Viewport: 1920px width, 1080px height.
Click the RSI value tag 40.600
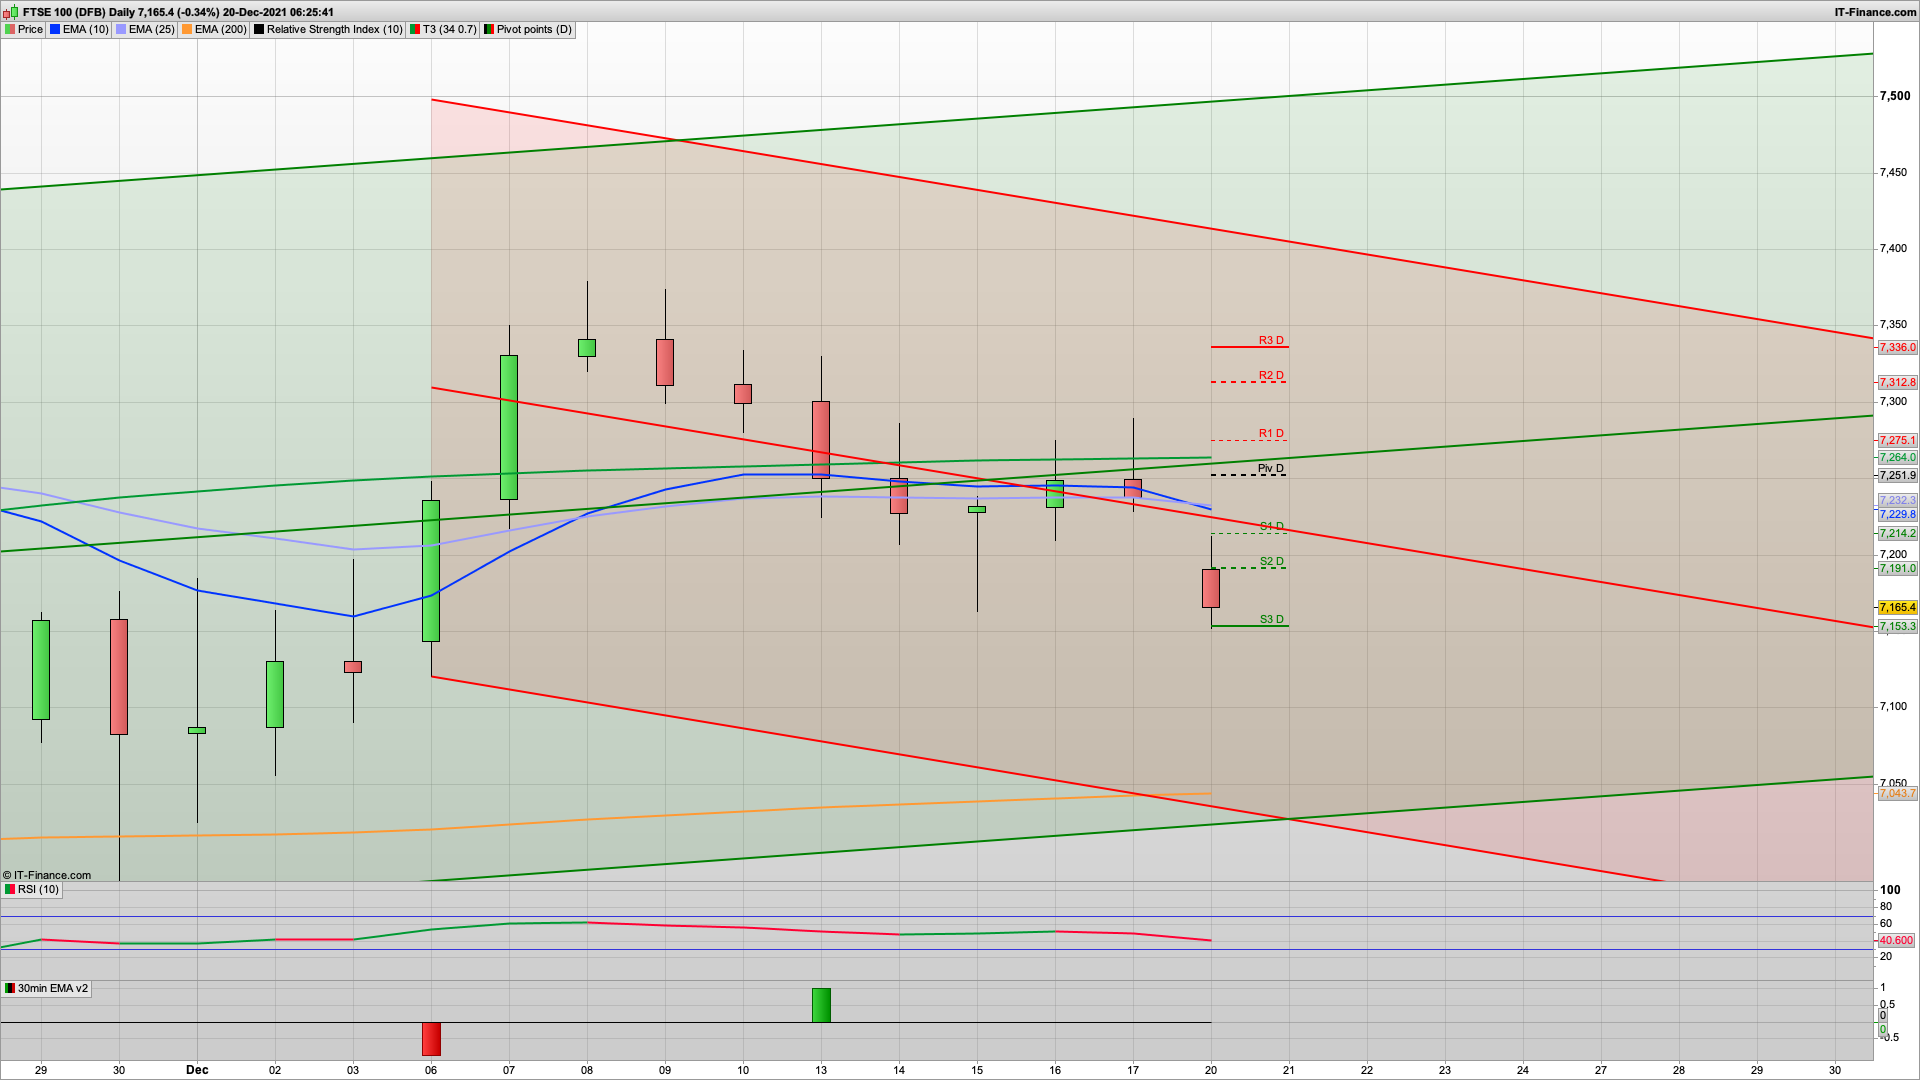click(1896, 940)
